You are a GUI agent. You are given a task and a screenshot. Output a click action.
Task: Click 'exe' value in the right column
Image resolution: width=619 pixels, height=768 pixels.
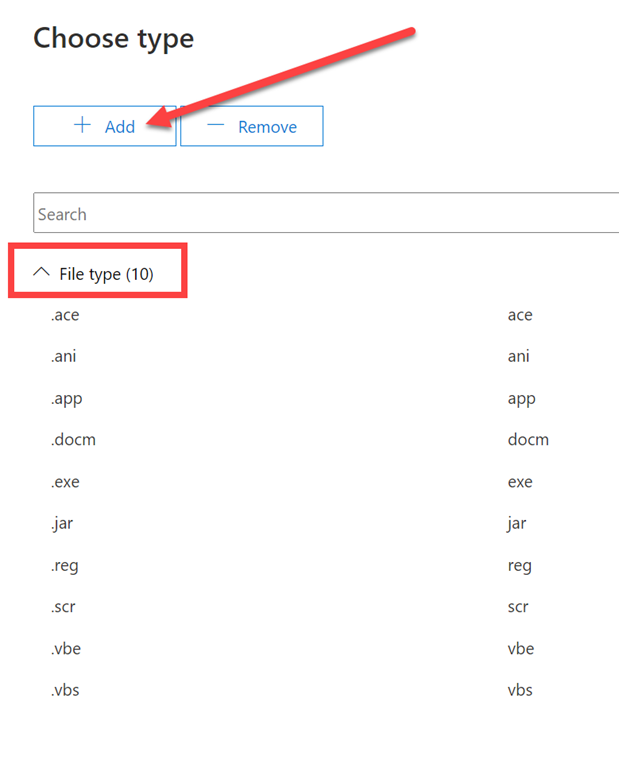pos(520,482)
